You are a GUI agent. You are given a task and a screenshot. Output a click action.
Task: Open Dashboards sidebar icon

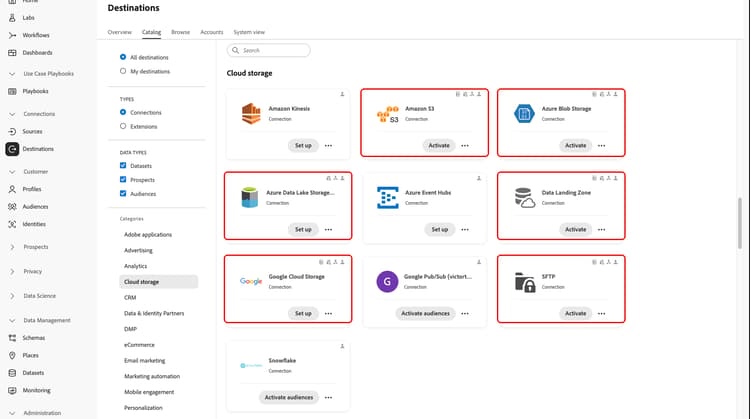click(x=12, y=53)
